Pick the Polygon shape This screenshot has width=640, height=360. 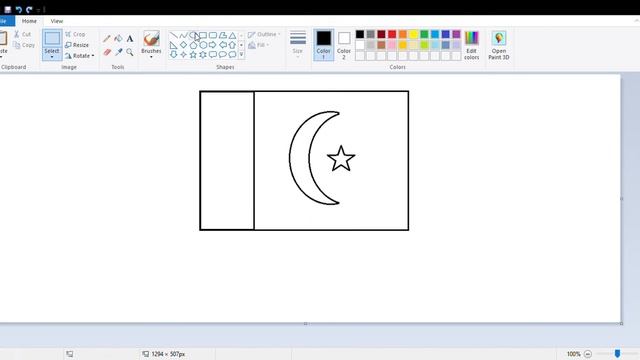(222, 36)
